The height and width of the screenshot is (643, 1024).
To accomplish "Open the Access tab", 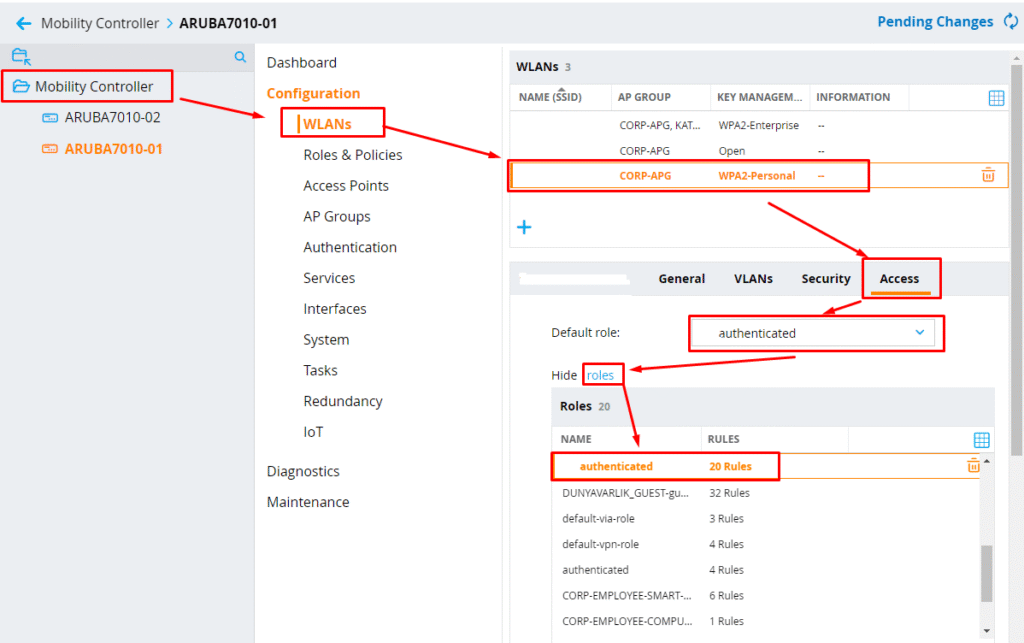I will 899,279.
